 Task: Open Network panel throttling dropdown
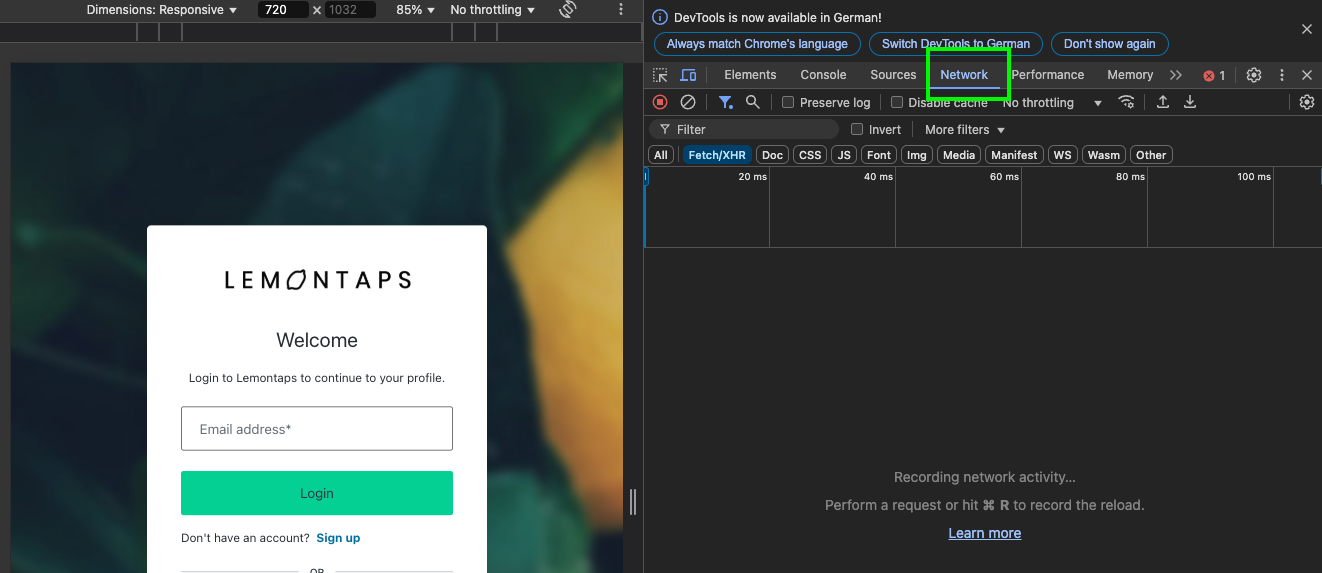click(x=1053, y=102)
